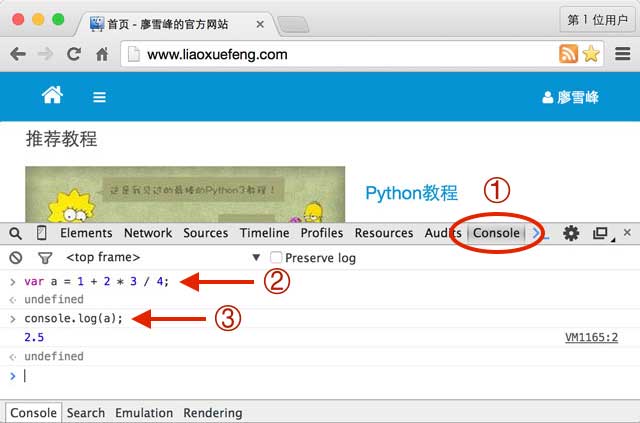
Task: Open the Chrome menu hamburger icon
Action: pyautogui.click(x=622, y=55)
